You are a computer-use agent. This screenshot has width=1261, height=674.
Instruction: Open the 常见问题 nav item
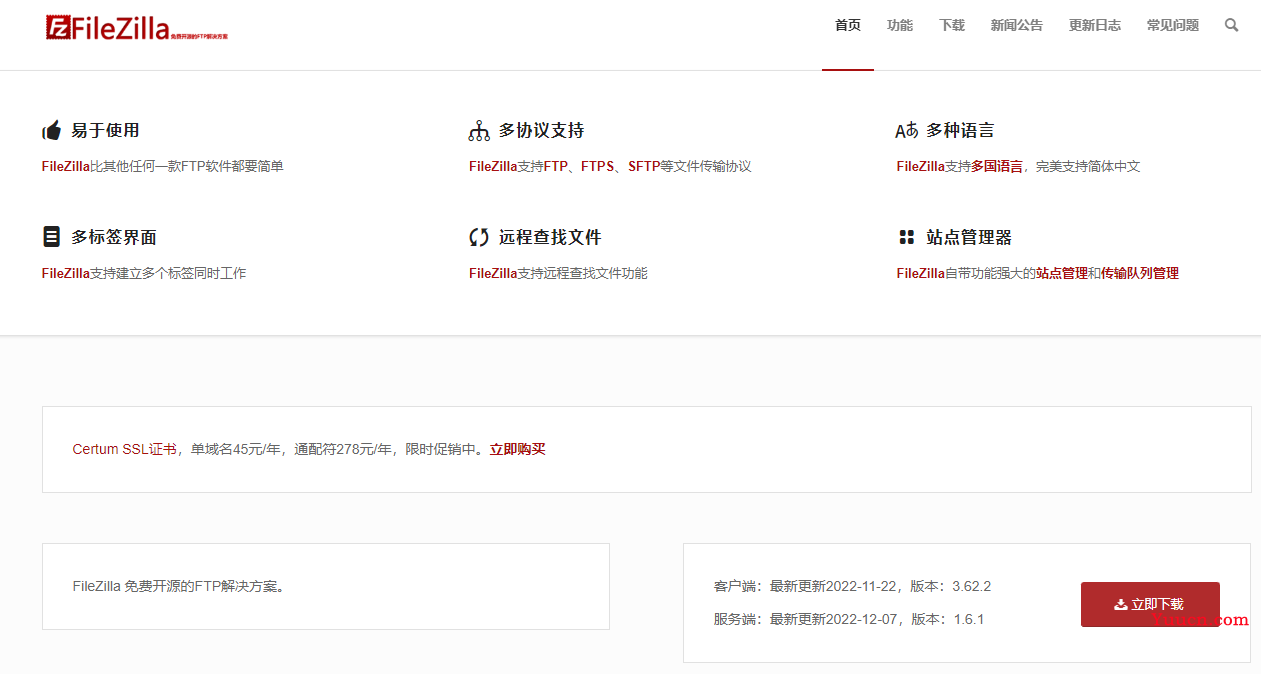coord(1173,25)
